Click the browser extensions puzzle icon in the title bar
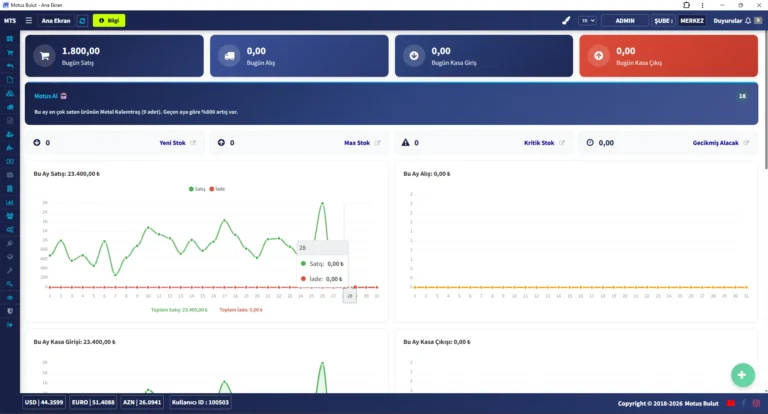Image resolution: width=768 pixels, height=414 pixels. (x=687, y=5)
